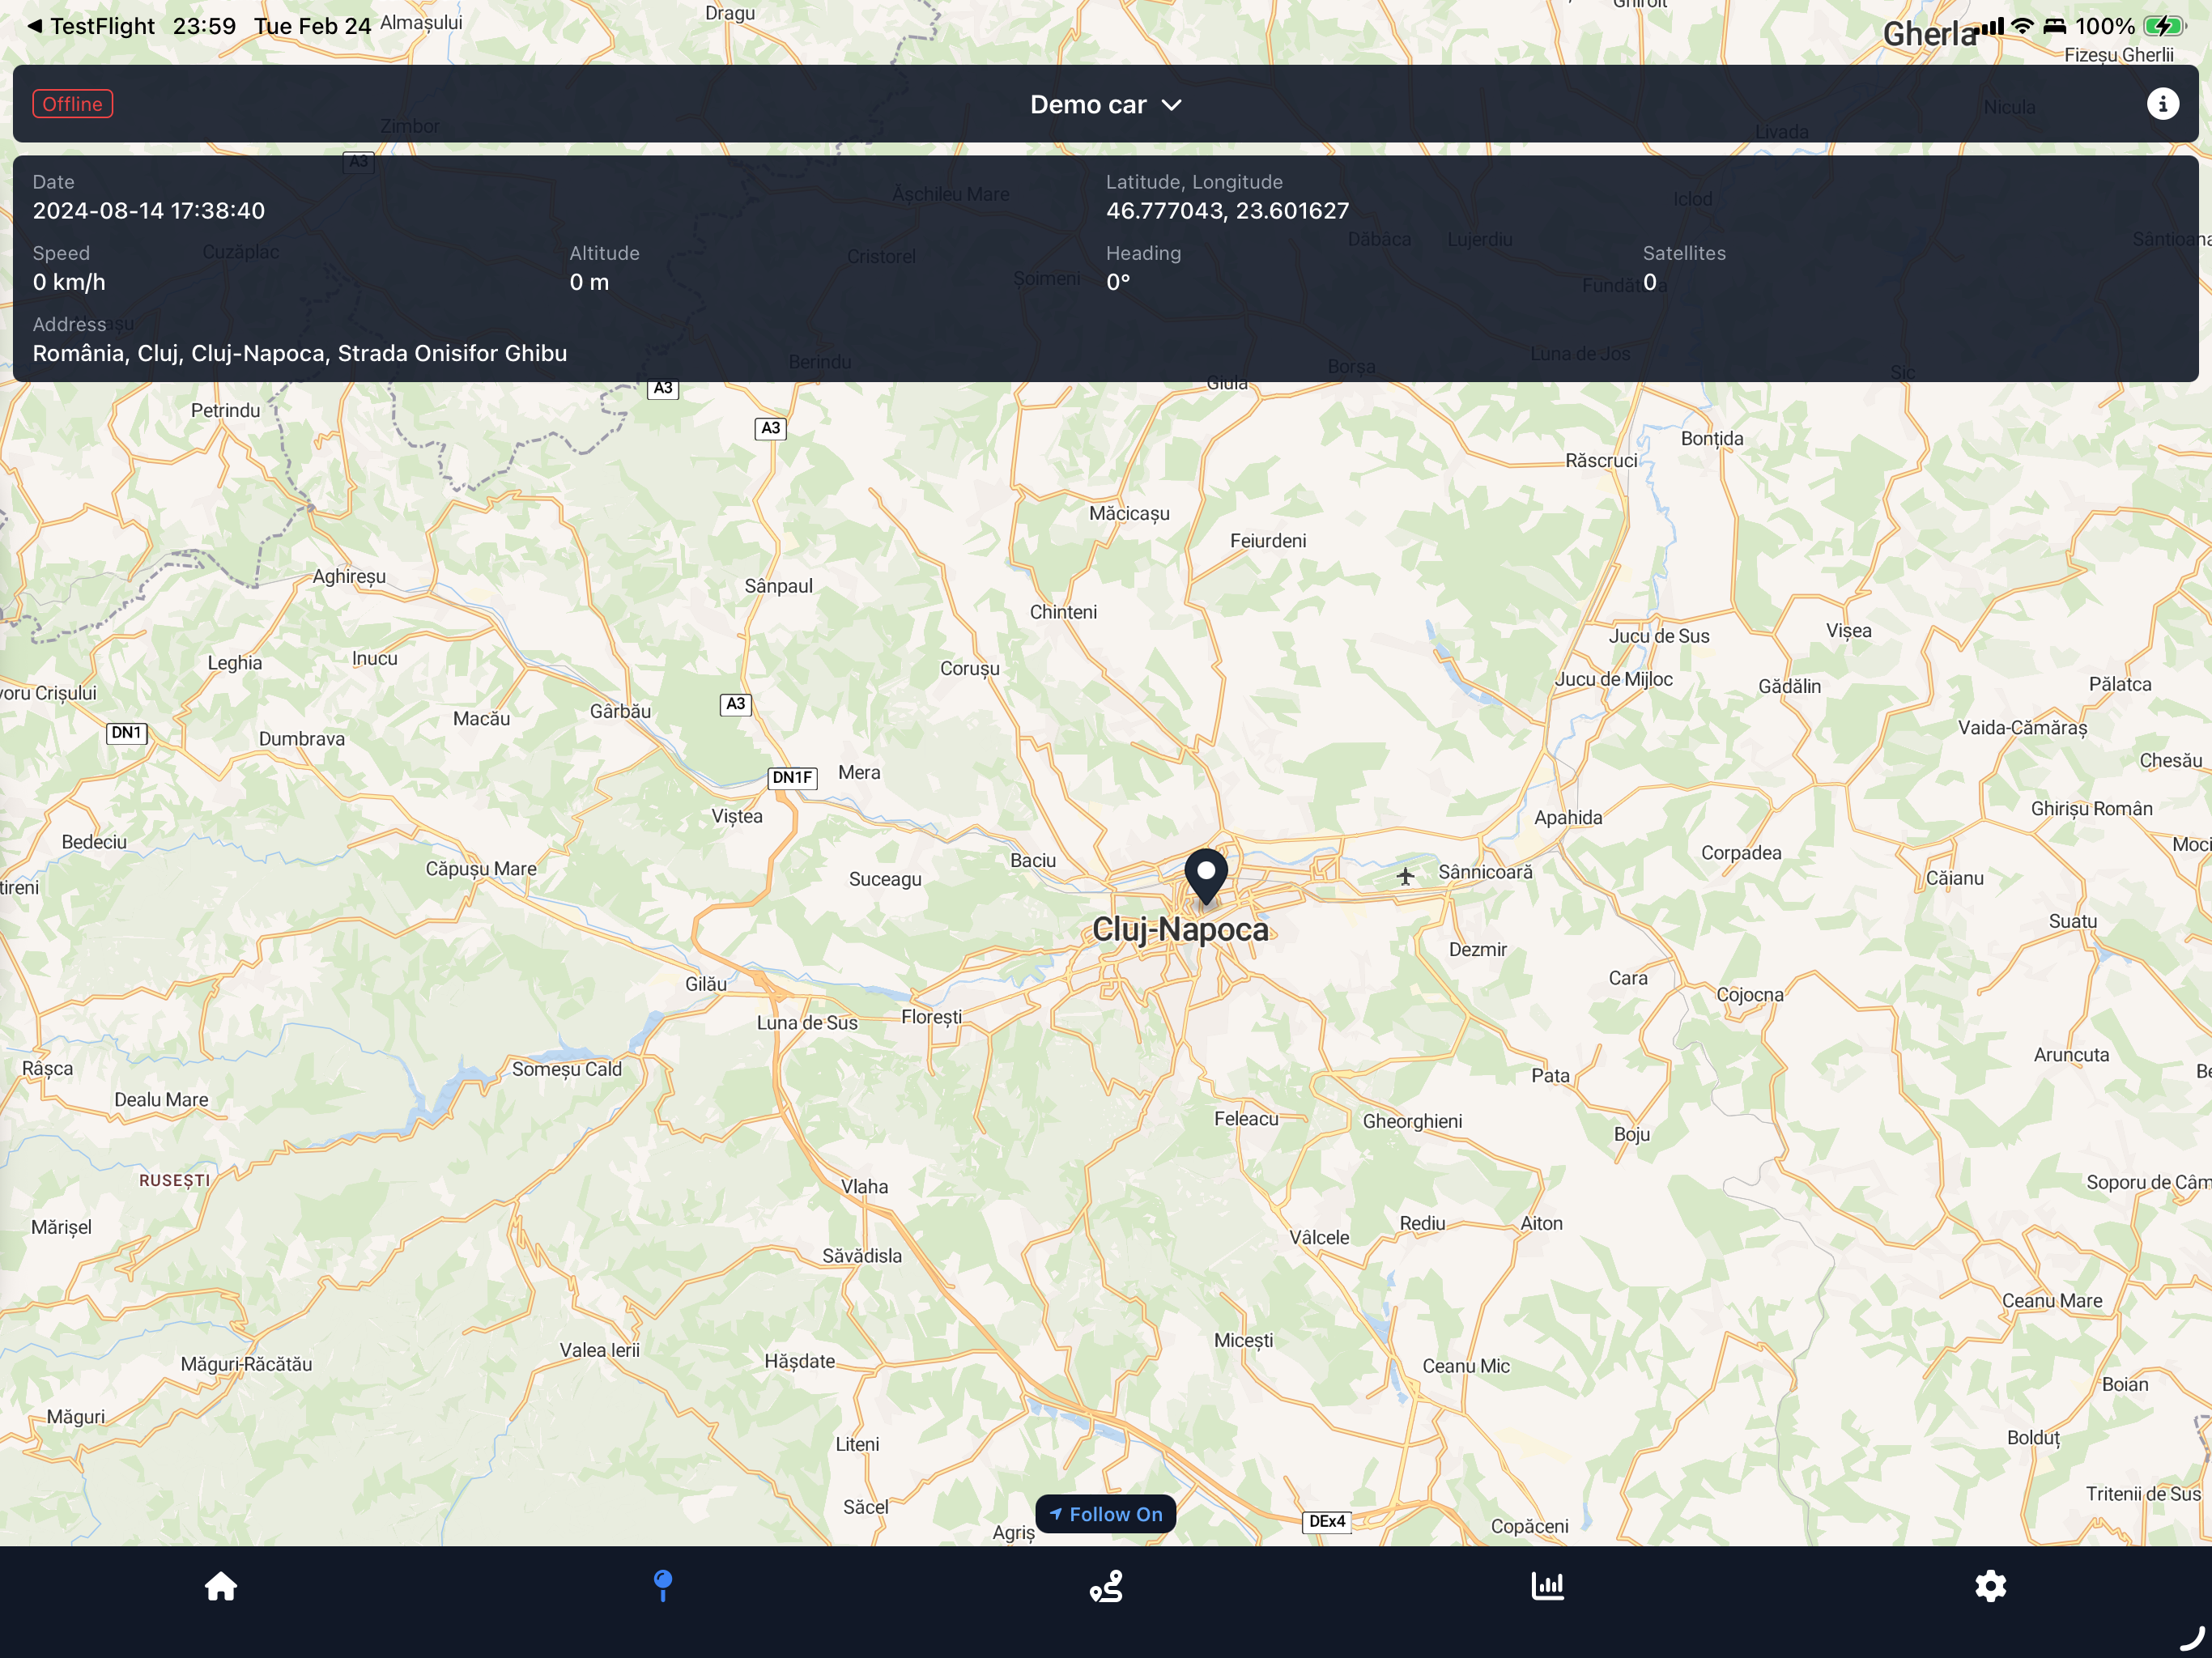
Task: Click the Wi-Fi icon in status bar
Action: [2022, 26]
